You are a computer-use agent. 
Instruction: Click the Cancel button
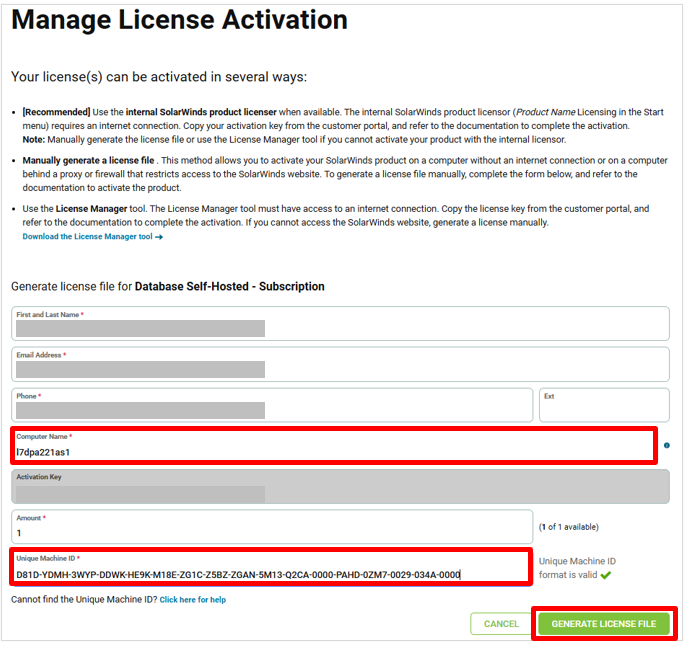501,624
